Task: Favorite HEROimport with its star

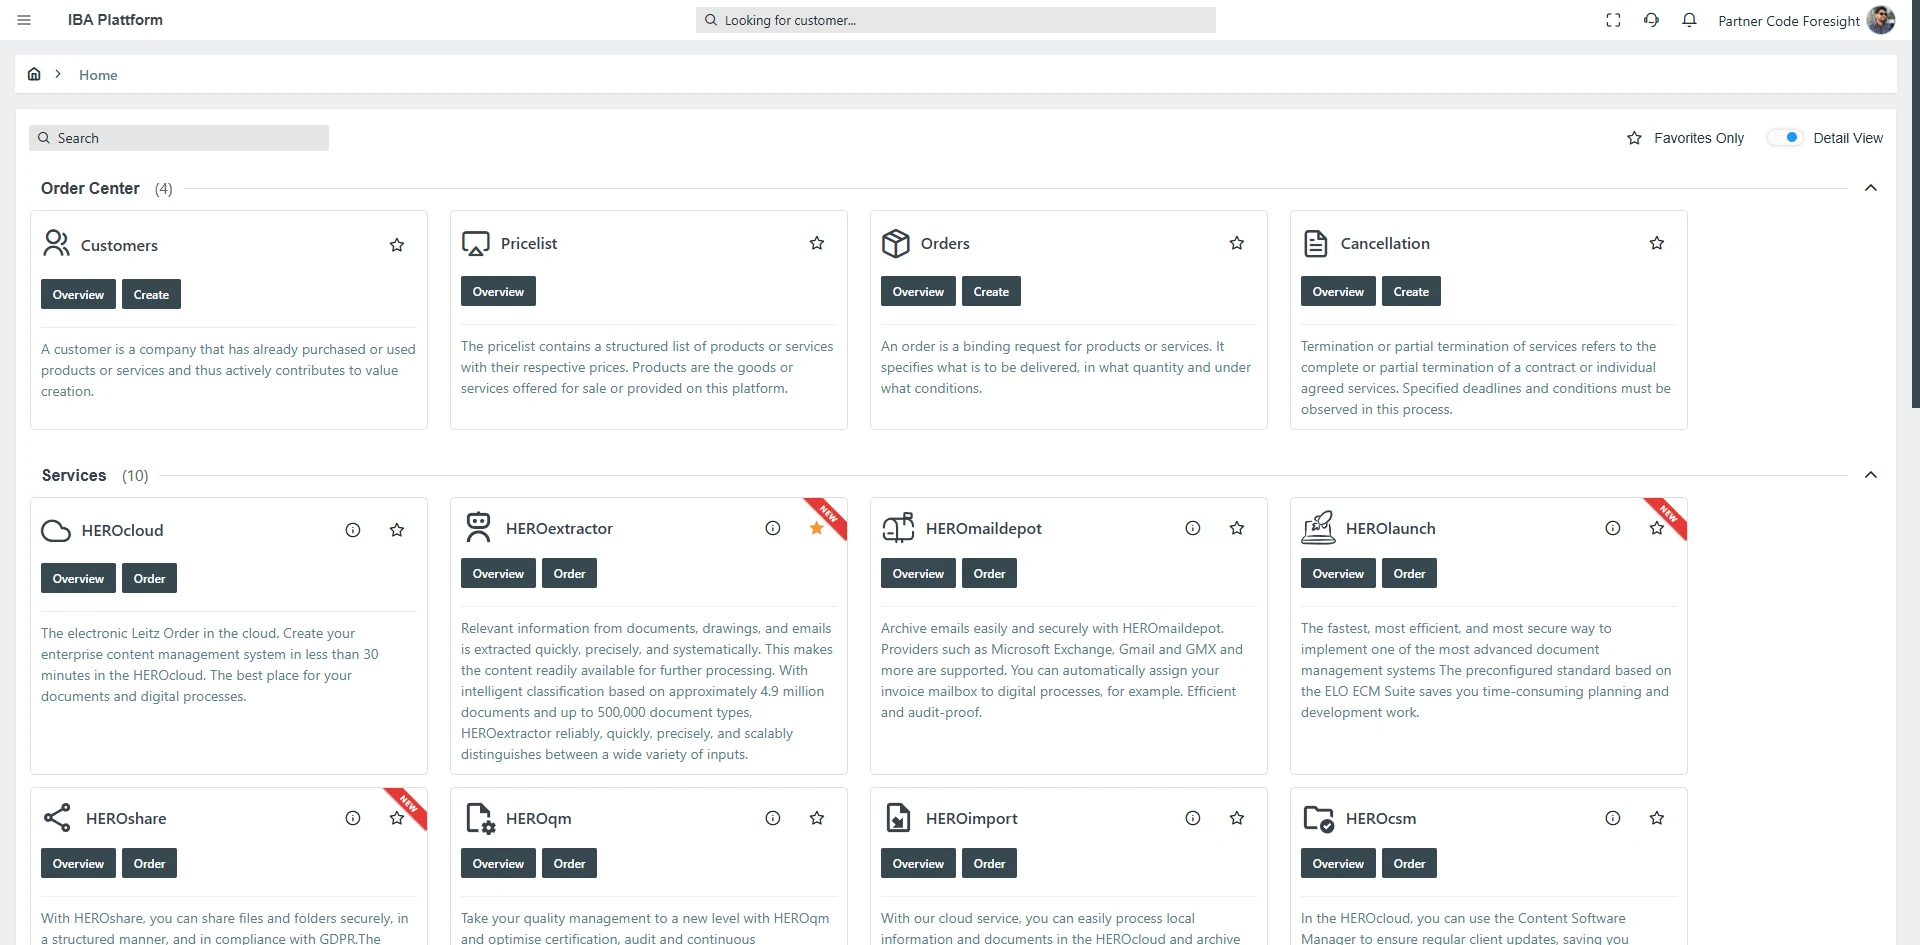Action: pos(1237,818)
